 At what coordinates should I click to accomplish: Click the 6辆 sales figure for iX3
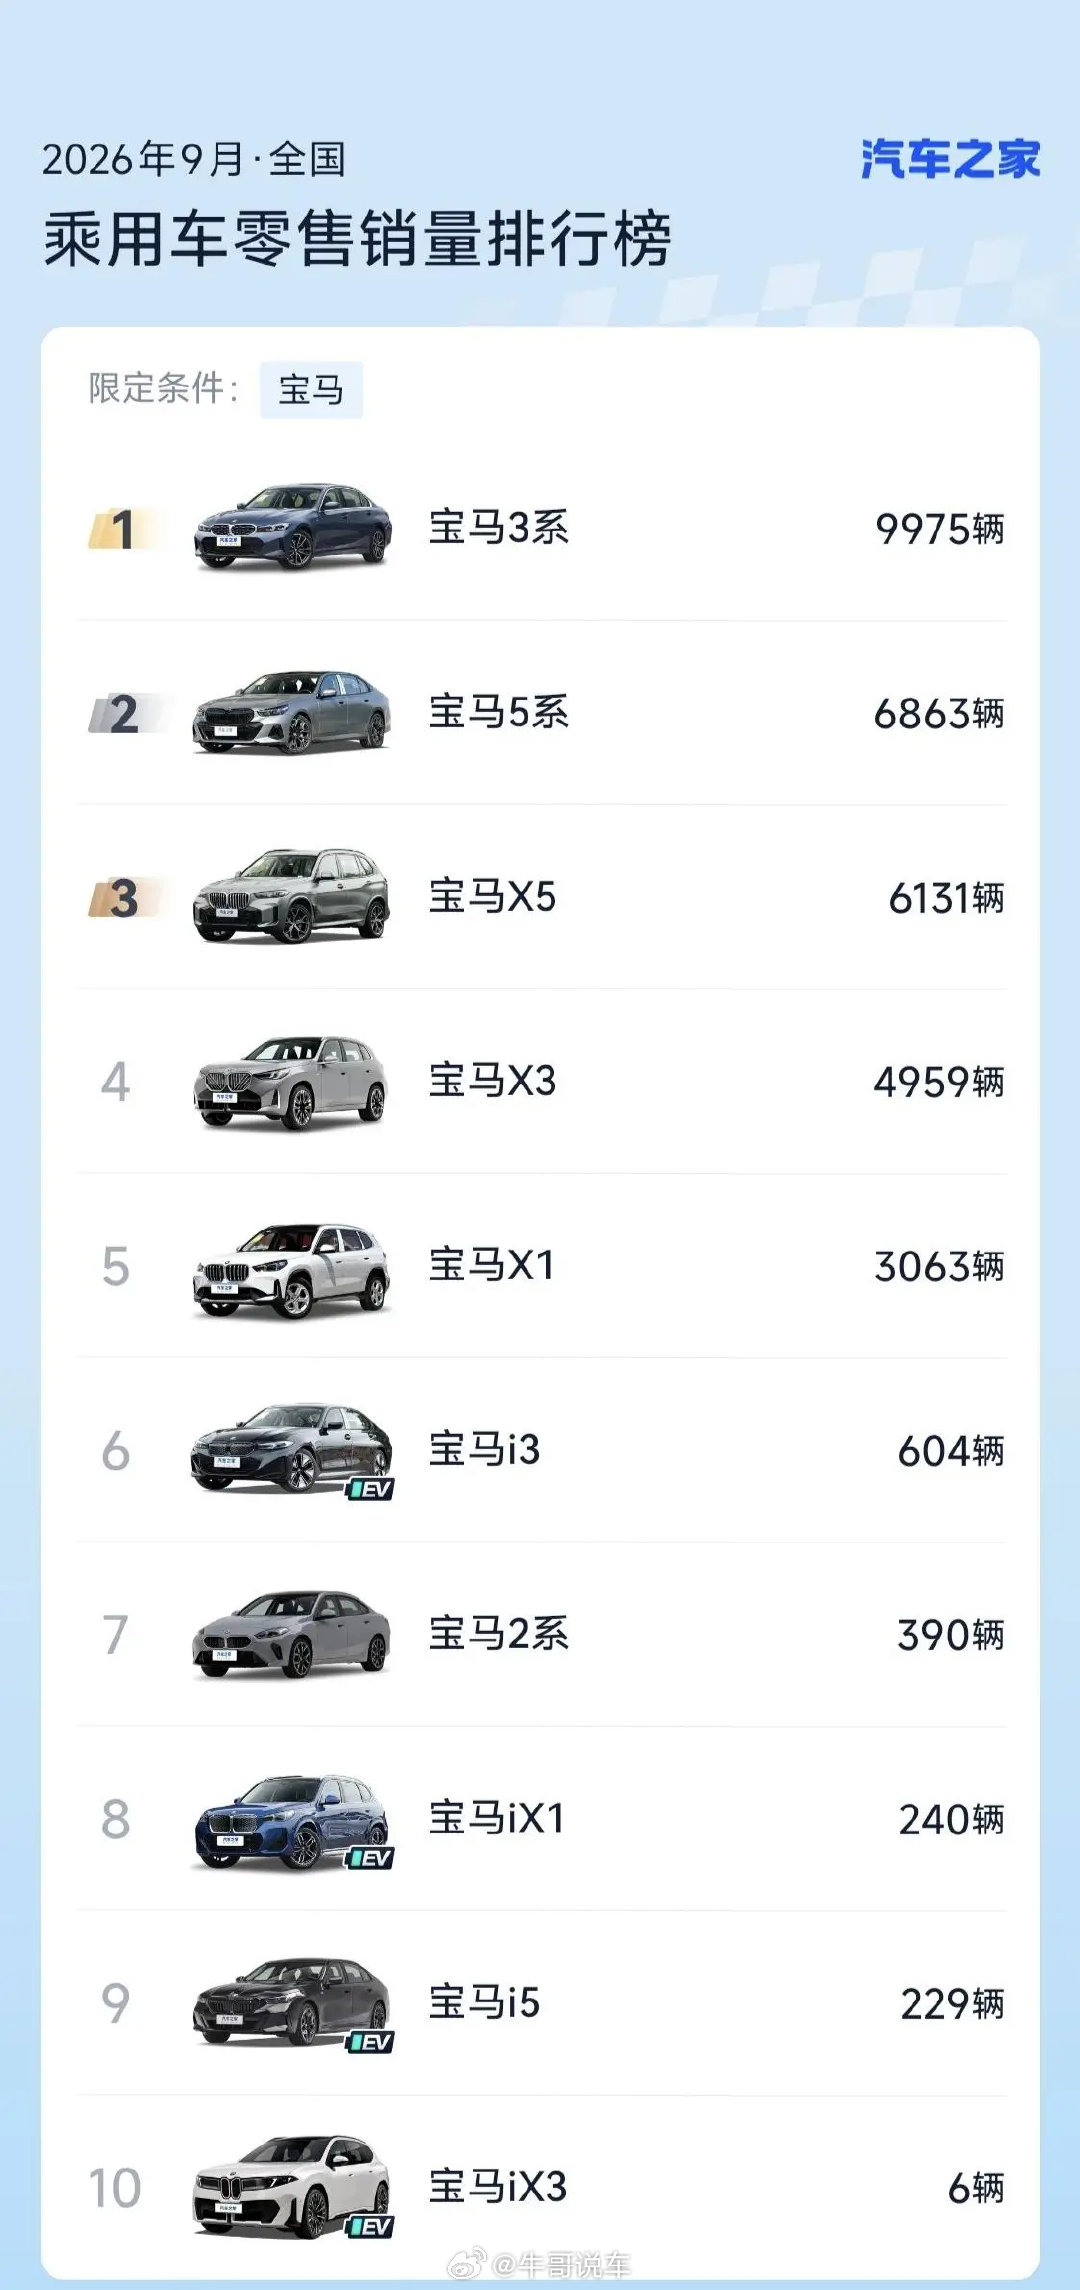click(x=976, y=2188)
